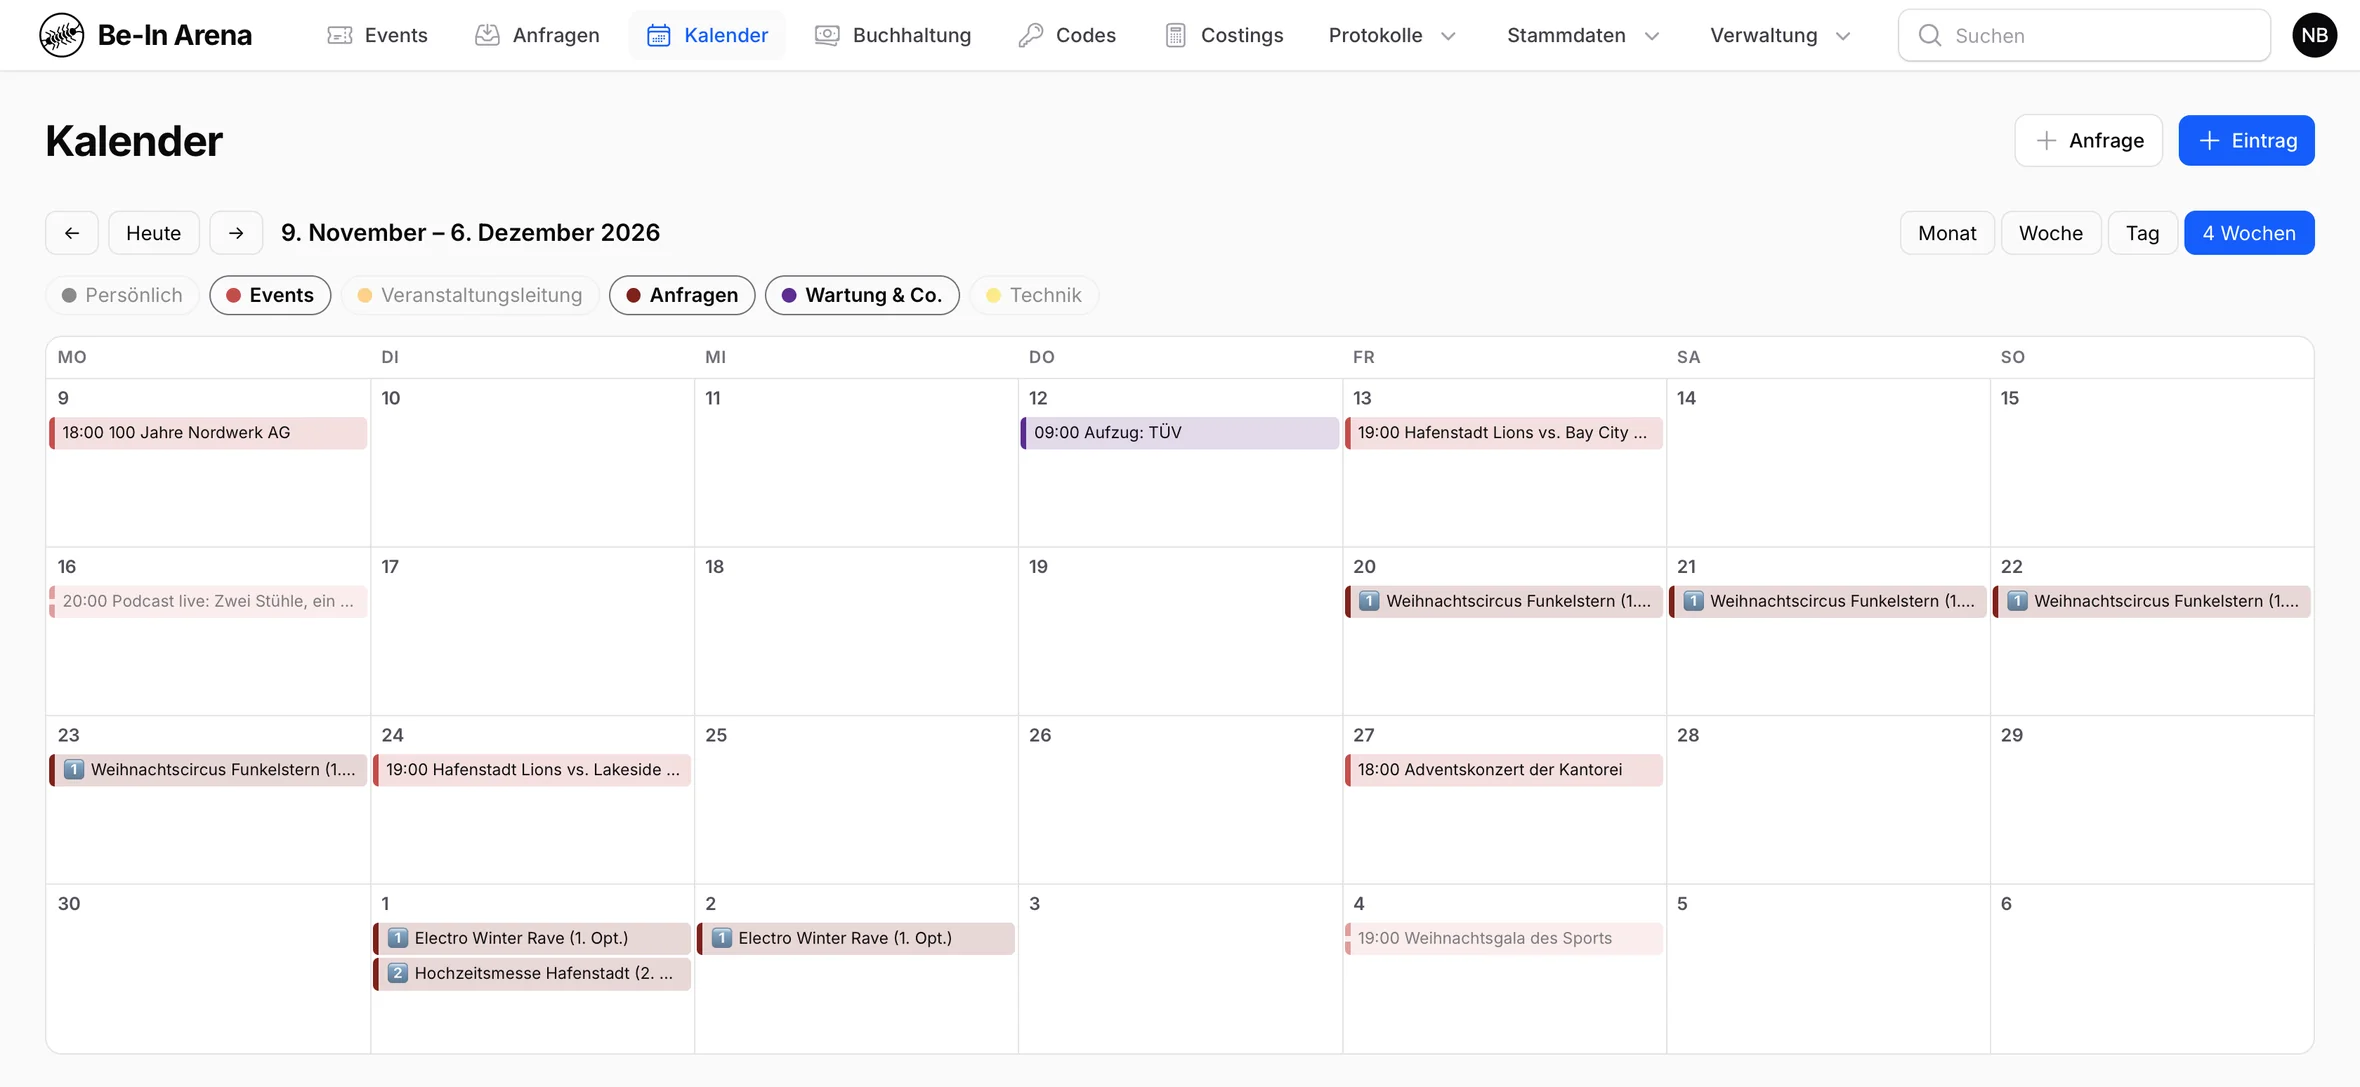
Task: Click the Codes key icon
Action: pos(1030,35)
